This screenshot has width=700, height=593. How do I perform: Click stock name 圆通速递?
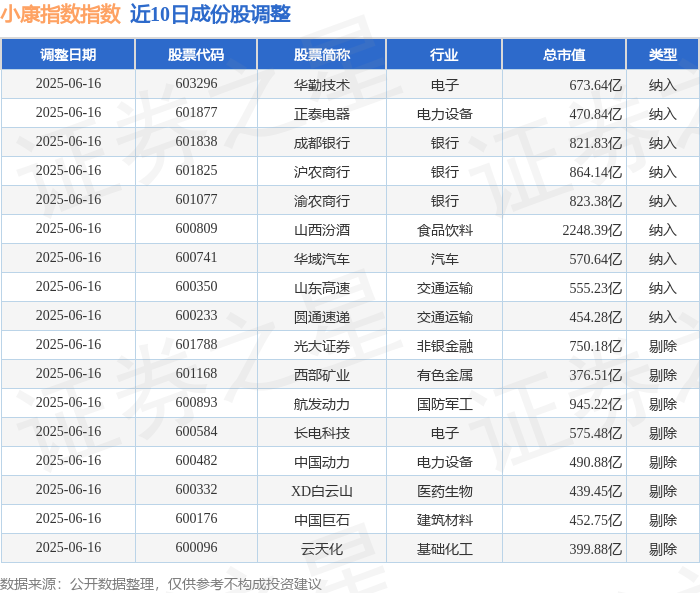coord(321,317)
